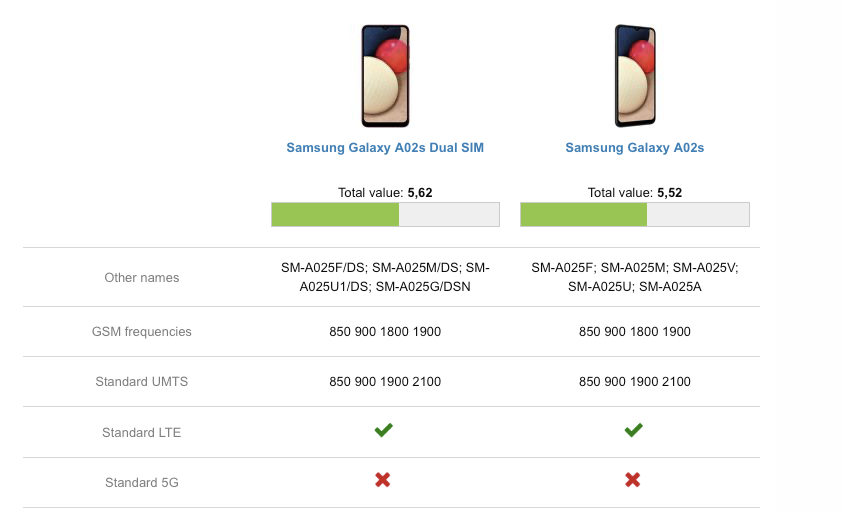842x513 pixels.
Task: Click the Total value 5,62 text
Action: 385,193
